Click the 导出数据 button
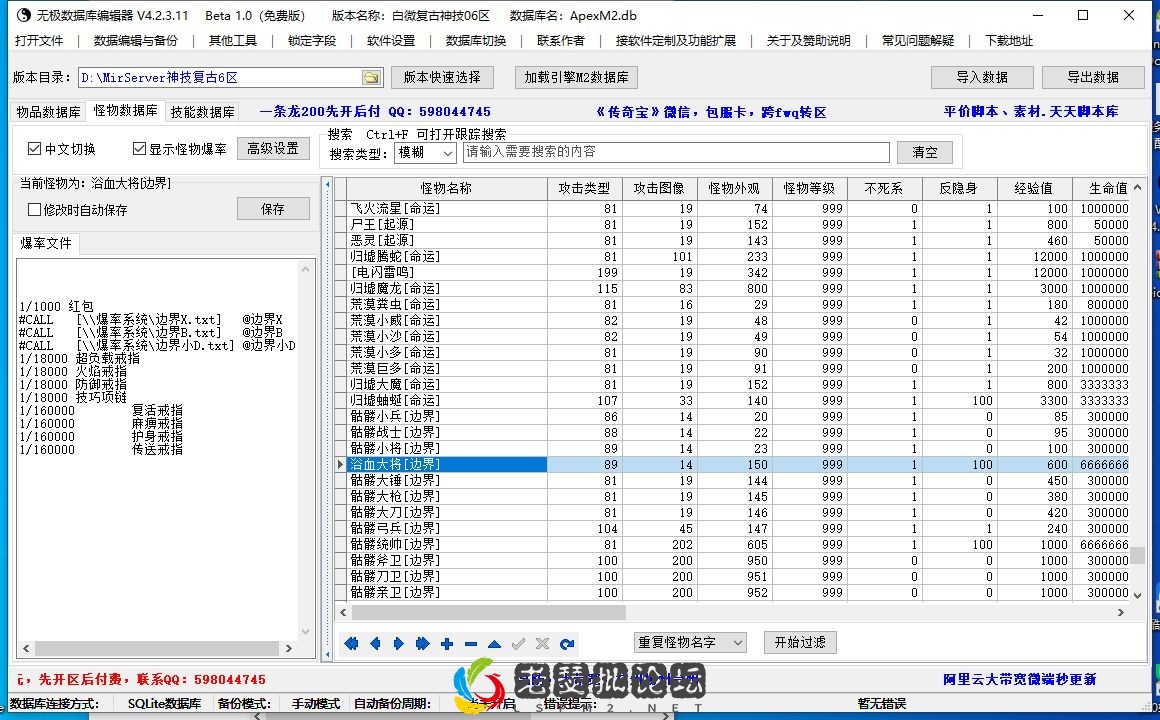 click(1093, 77)
